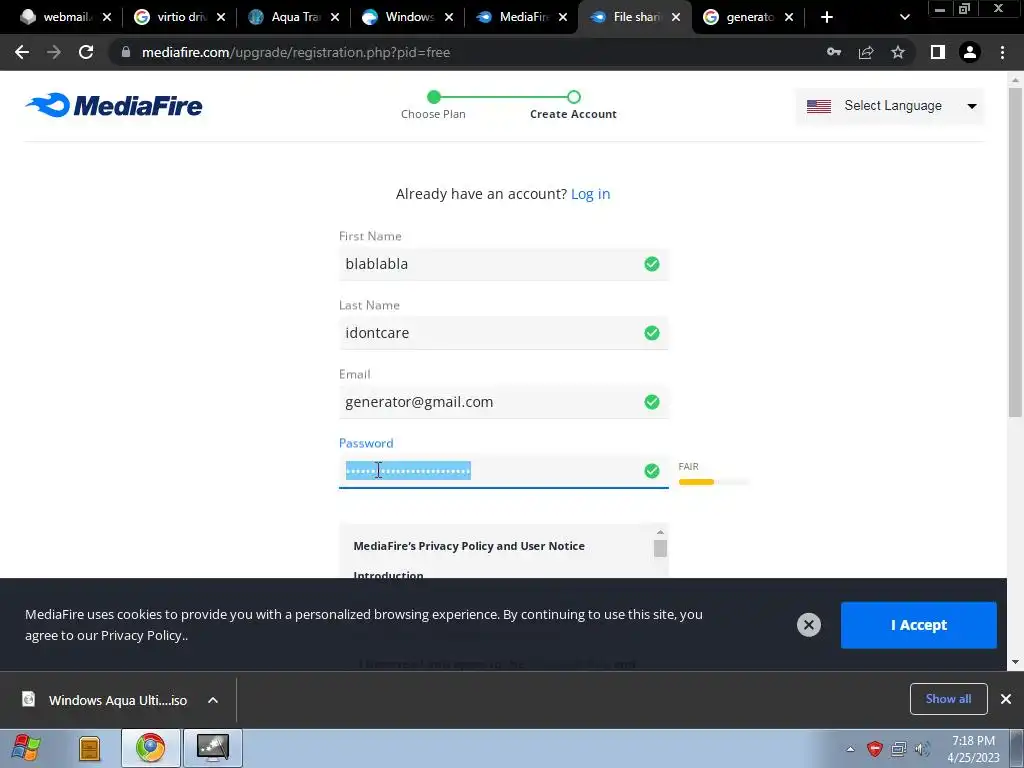Click the ISO download file icon

[29, 699]
